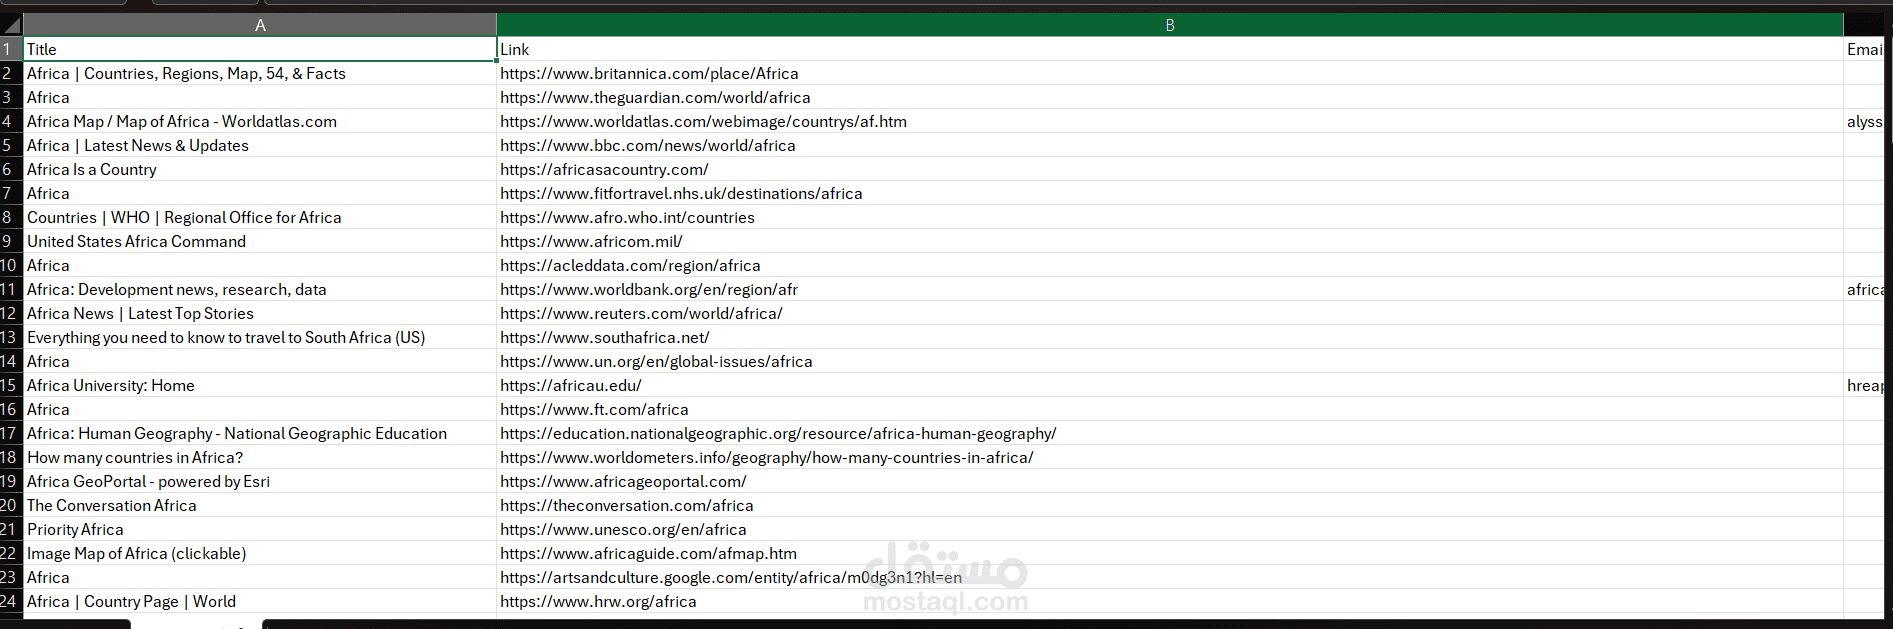Click cell 'Africa: Development news, research, data'
1893x629 pixels.
click(260, 289)
